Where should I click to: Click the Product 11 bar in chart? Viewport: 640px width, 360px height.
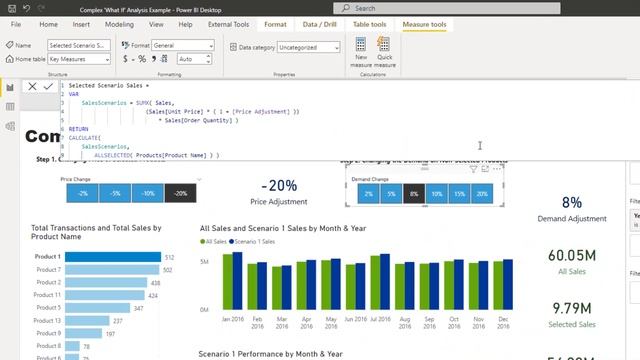[105, 295]
